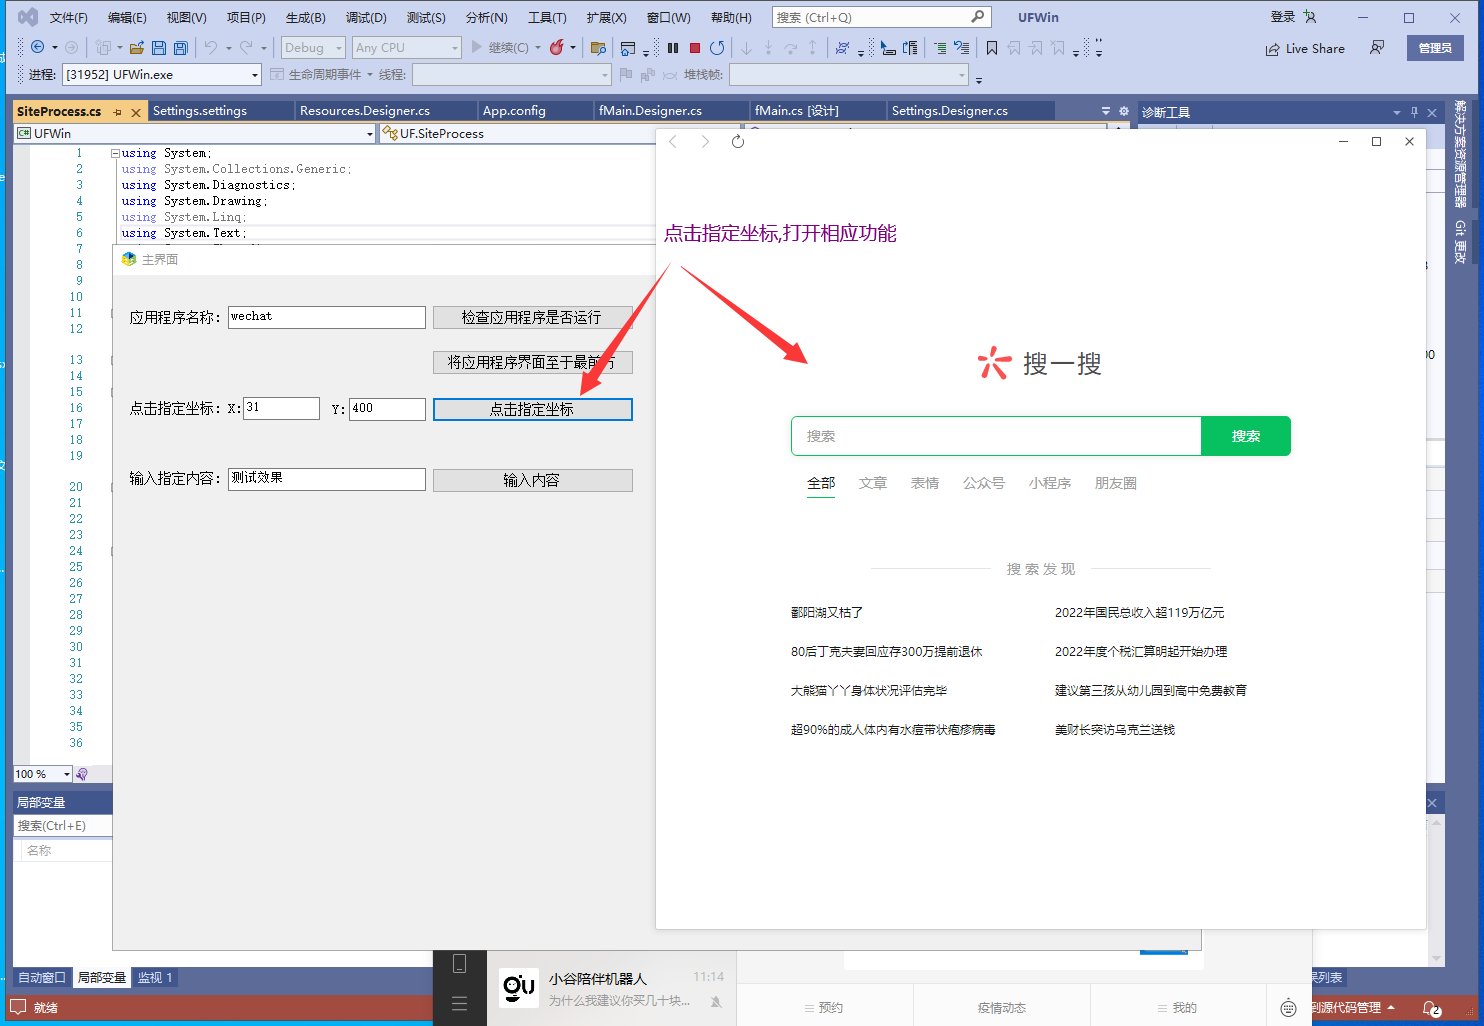Switch to the Settings.settings tab
Screen dimensions: 1484x1026
(200, 111)
